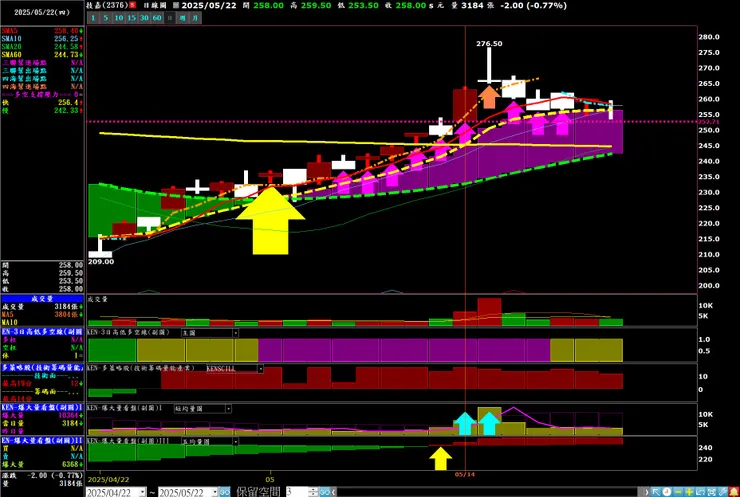Select the 10-minute chart interval

pyautogui.click(x=118, y=18)
